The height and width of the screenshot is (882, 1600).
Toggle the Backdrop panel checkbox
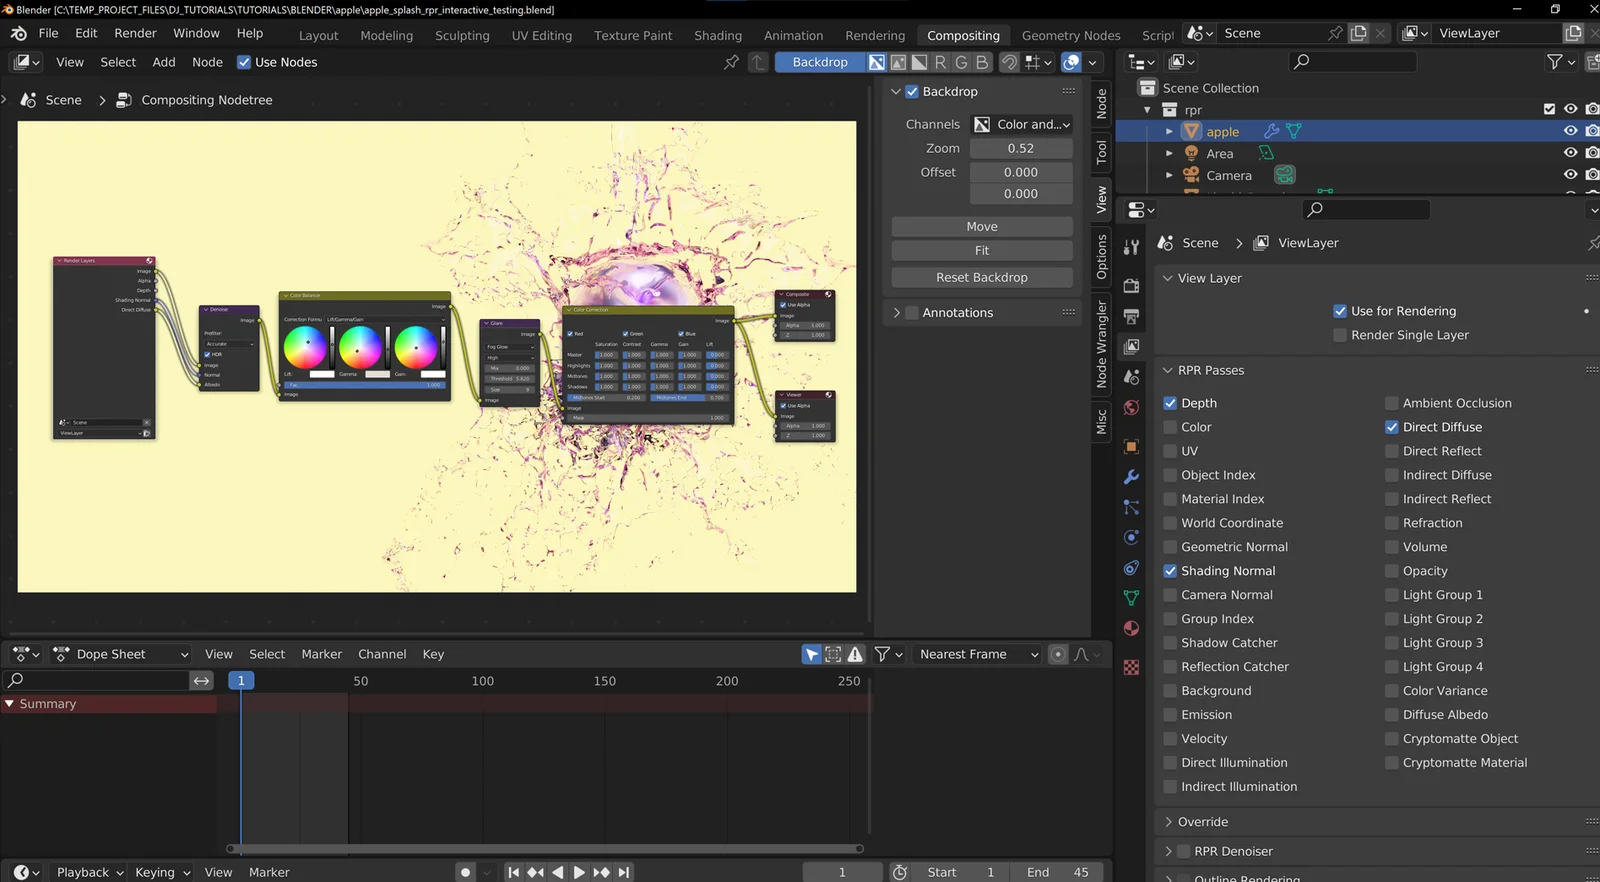pos(912,91)
